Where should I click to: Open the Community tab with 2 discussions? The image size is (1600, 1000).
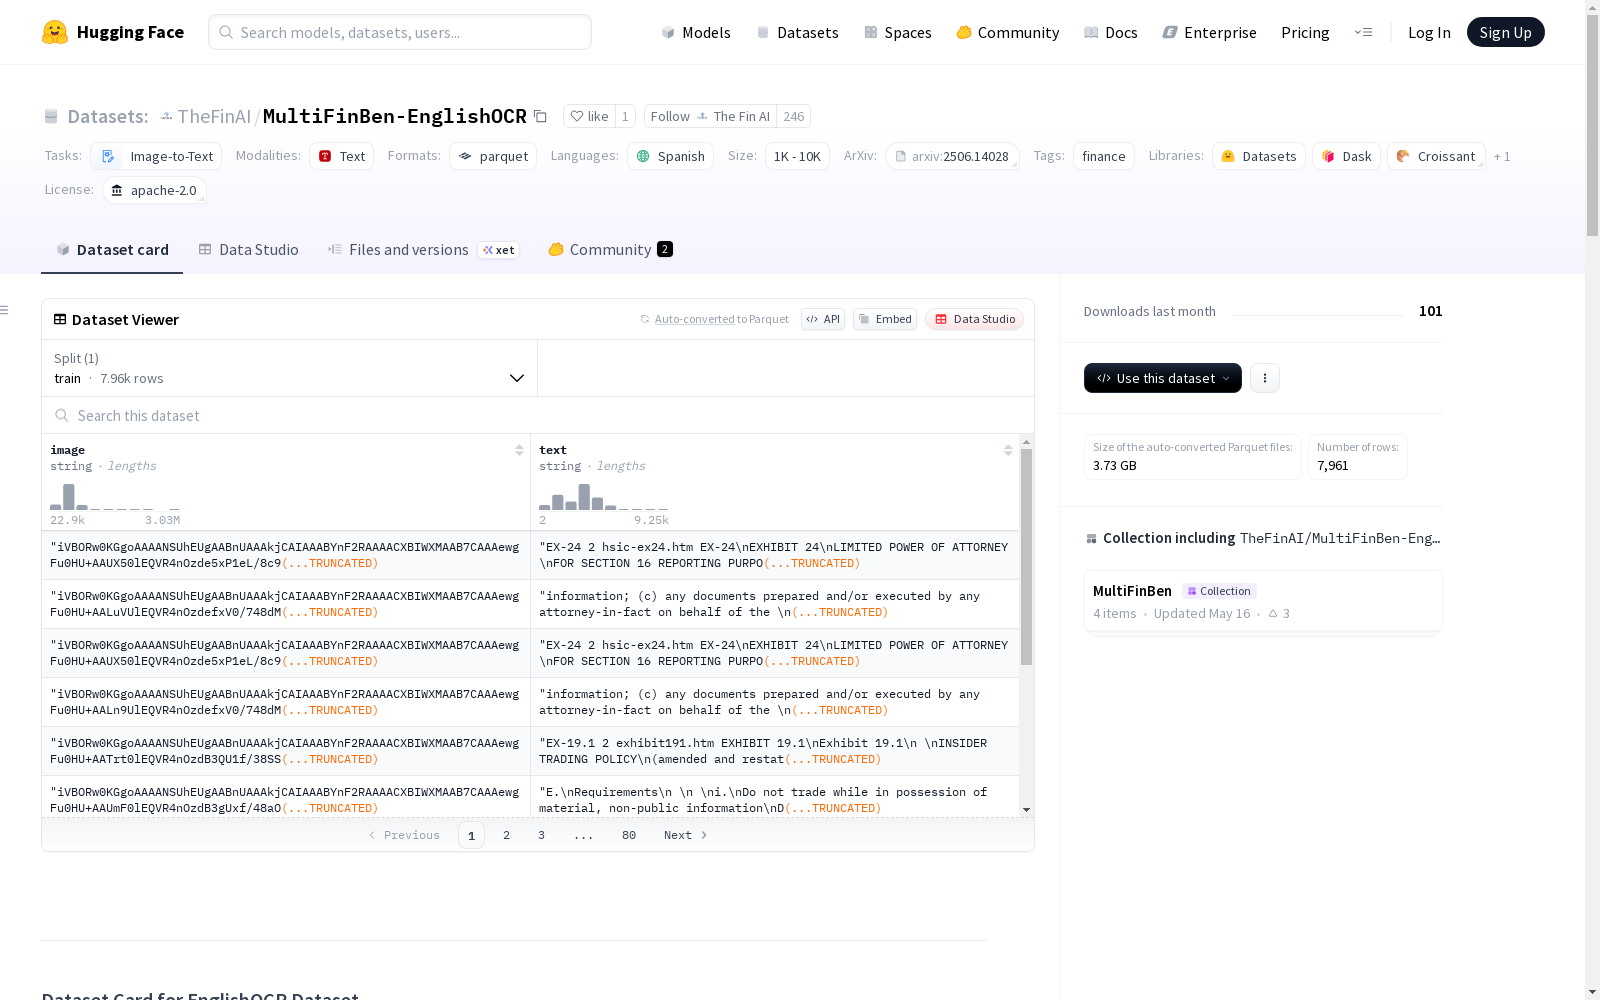(610, 250)
